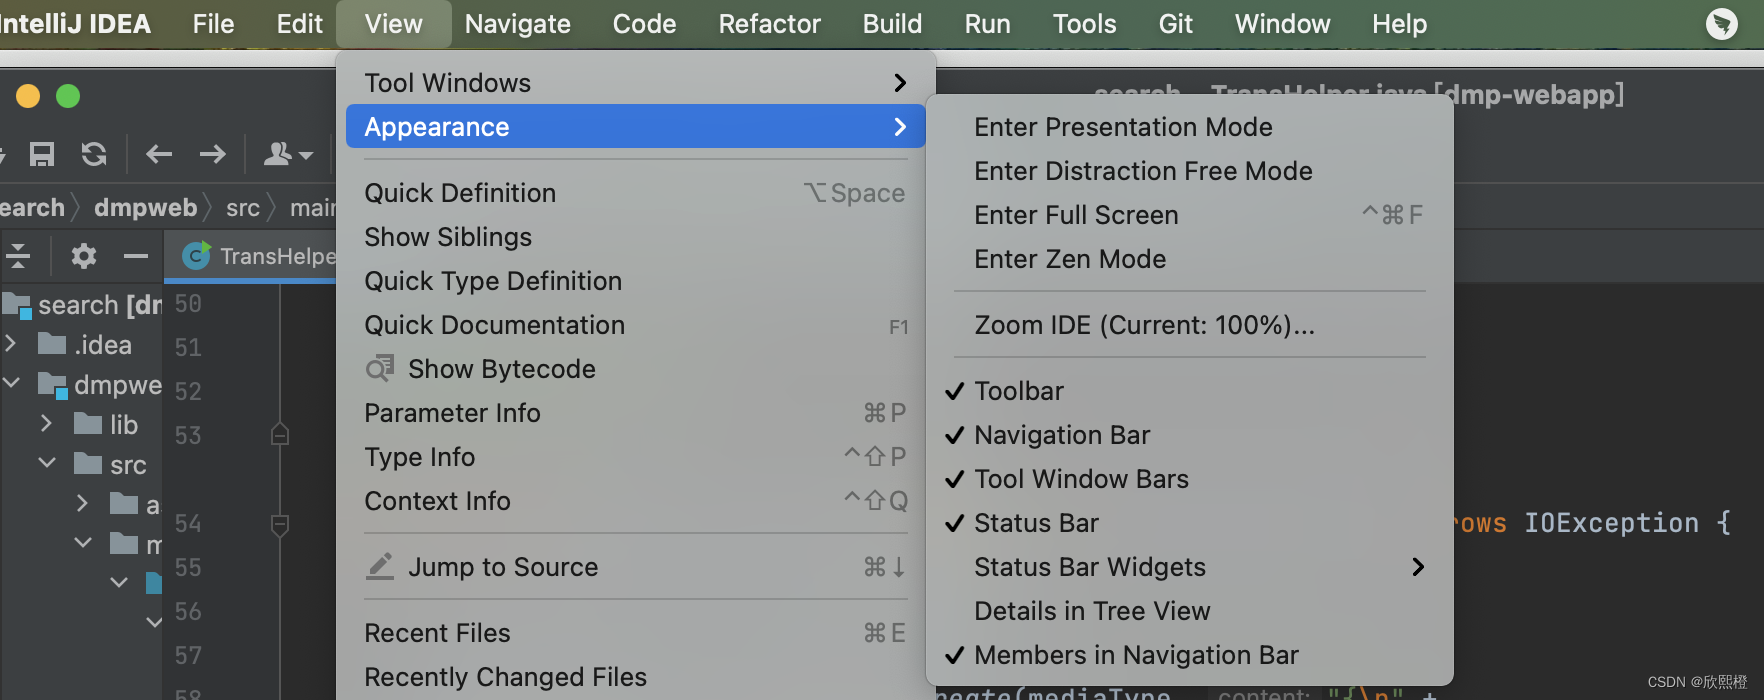1764x700 pixels.
Task: Choose Enter Presentation Mode
Action: (1123, 127)
